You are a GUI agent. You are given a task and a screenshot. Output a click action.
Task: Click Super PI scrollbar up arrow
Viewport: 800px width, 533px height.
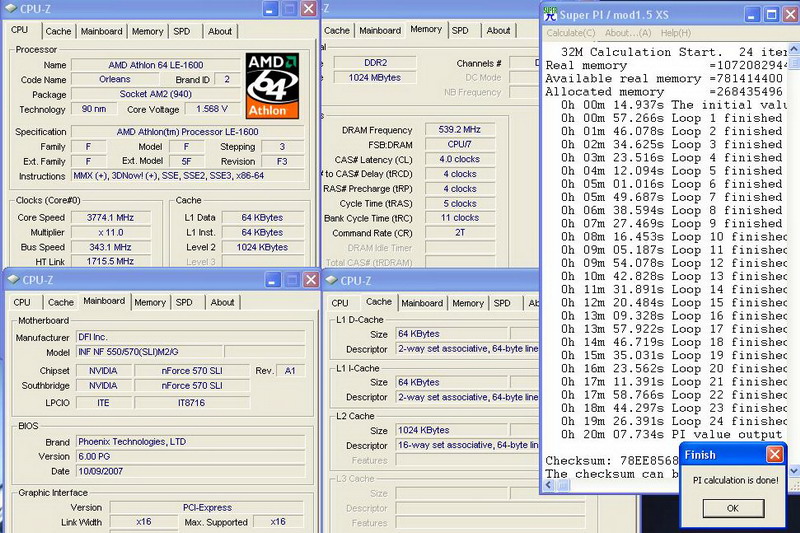[794, 49]
